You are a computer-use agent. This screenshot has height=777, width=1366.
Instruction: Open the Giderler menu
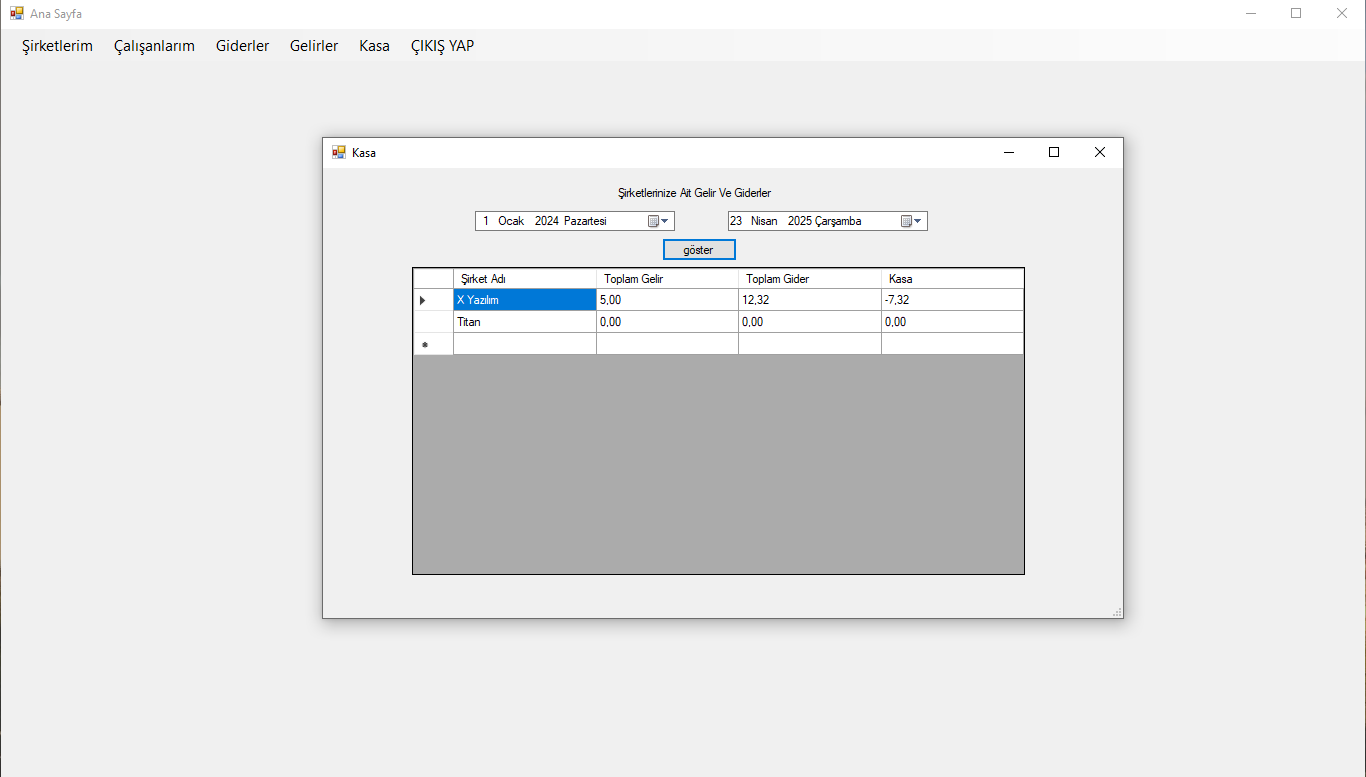click(242, 46)
